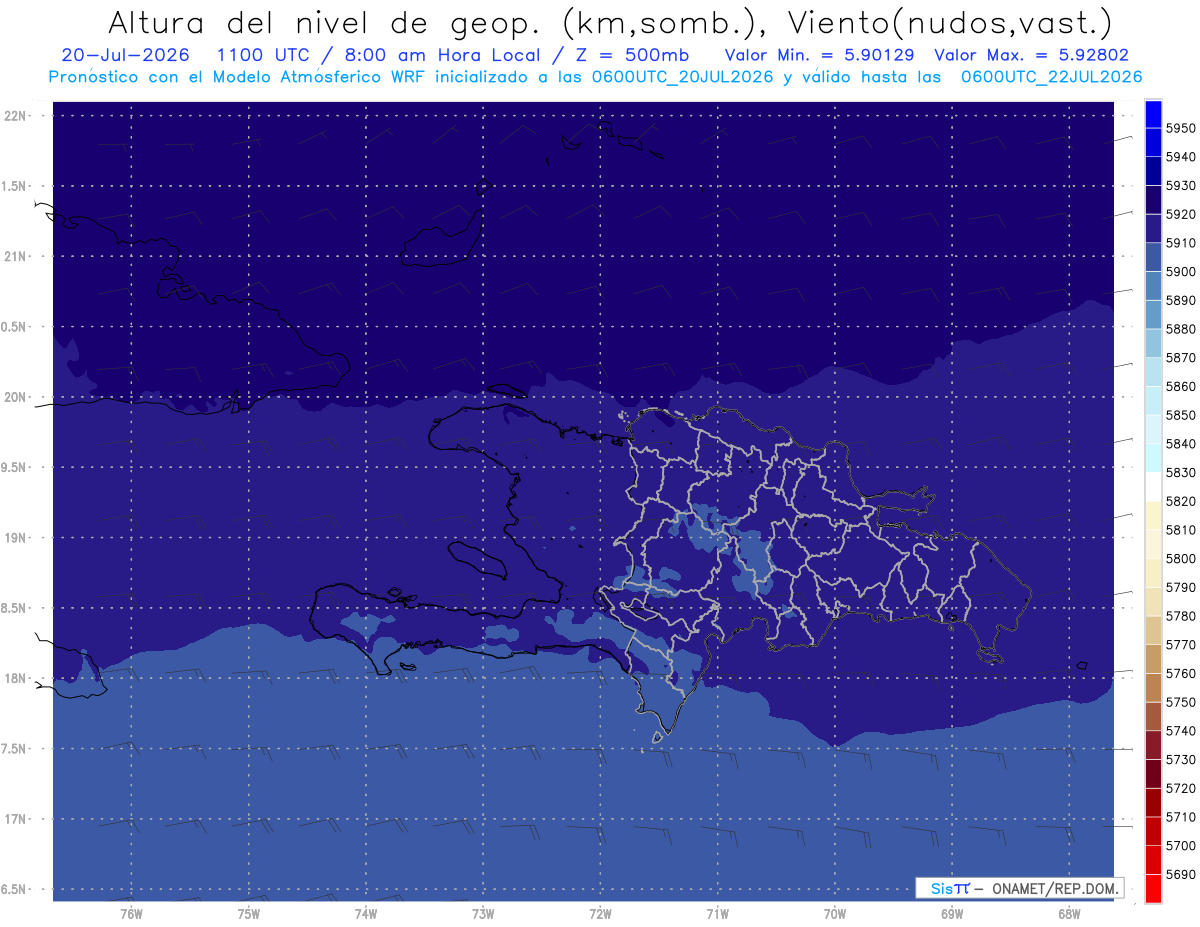The width and height of the screenshot is (1200, 927).
Task: Select the color band between 5900 and 5910
Action: (x=1152, y=257)
